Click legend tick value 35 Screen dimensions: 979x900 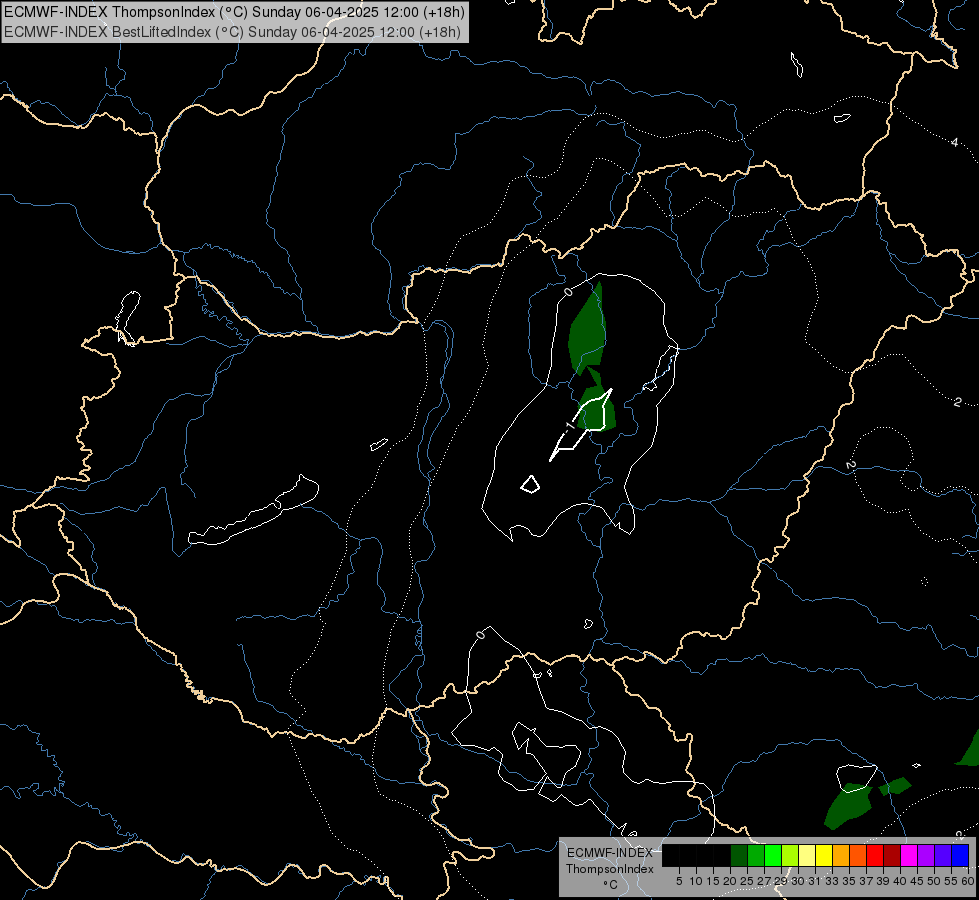click(x=849, y=881)
